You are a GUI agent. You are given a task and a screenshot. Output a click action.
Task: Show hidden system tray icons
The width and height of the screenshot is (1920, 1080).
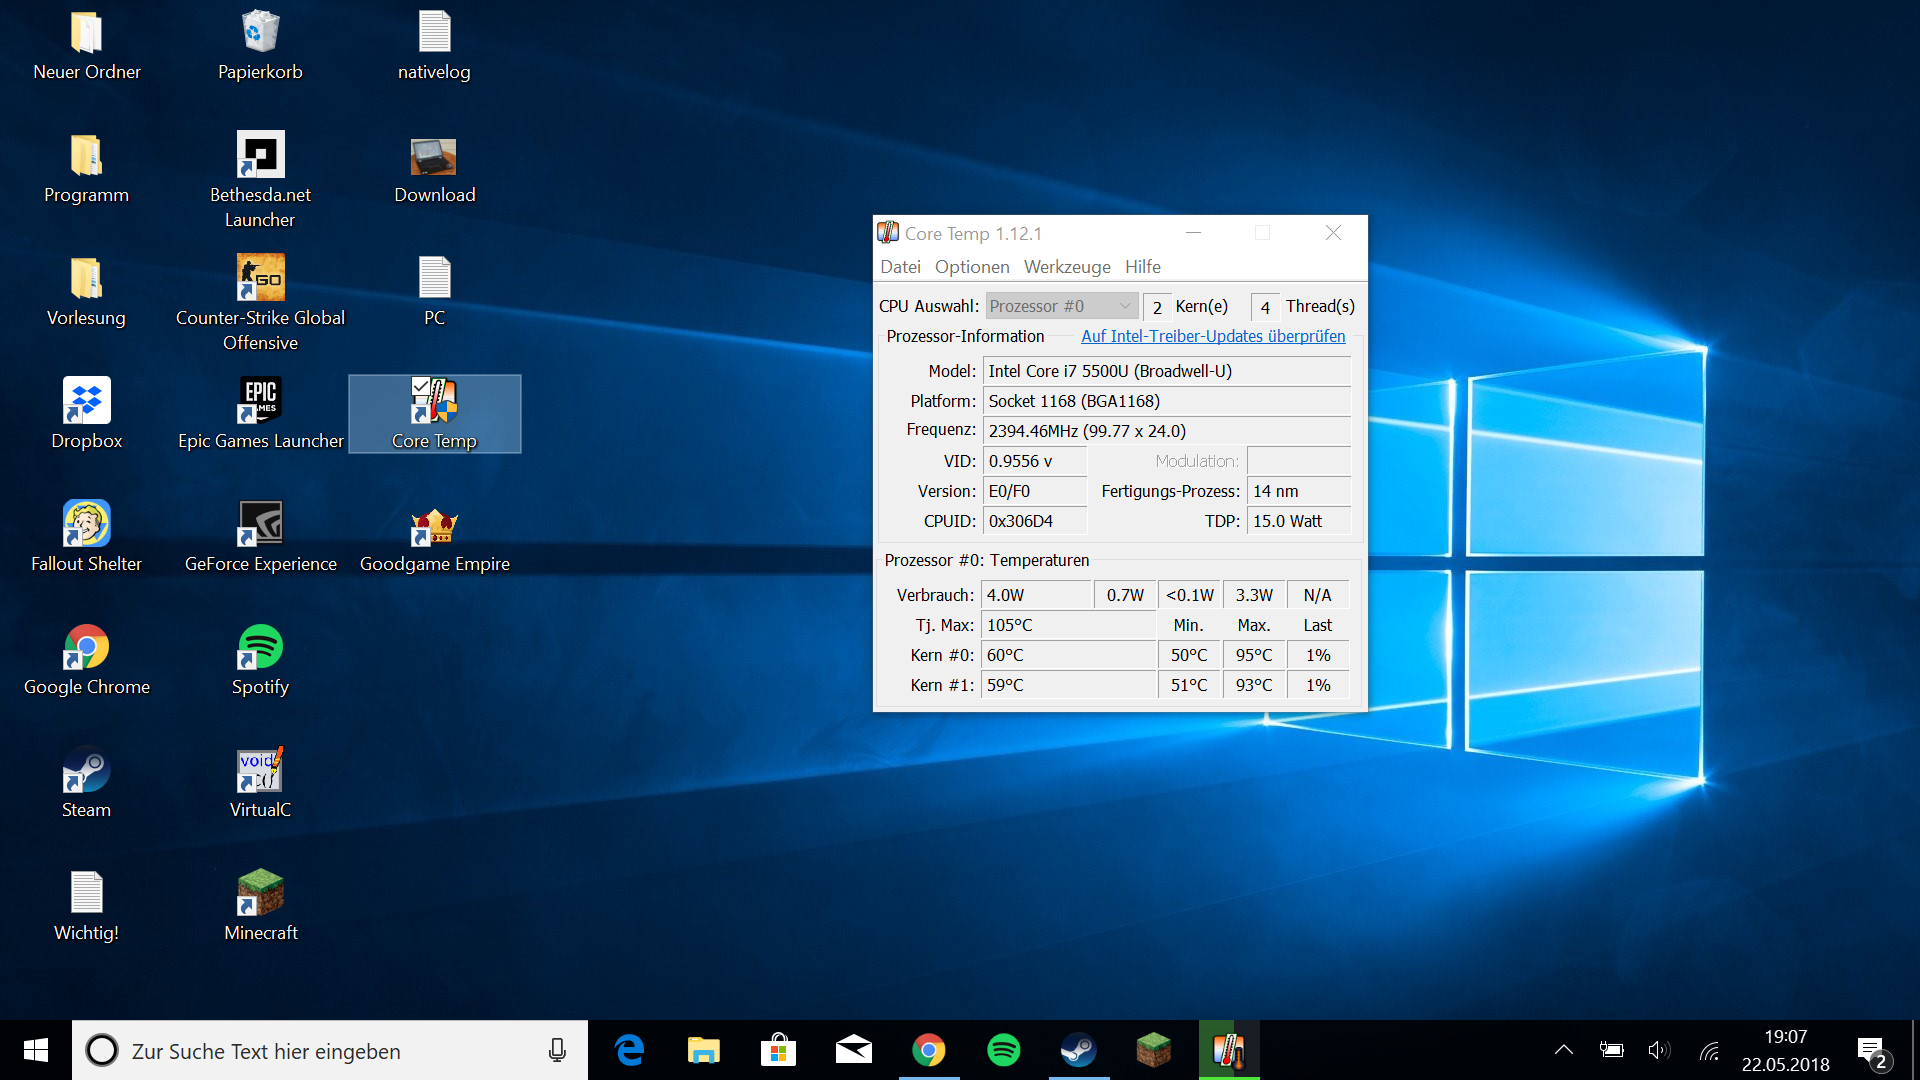[1563, 1050]
